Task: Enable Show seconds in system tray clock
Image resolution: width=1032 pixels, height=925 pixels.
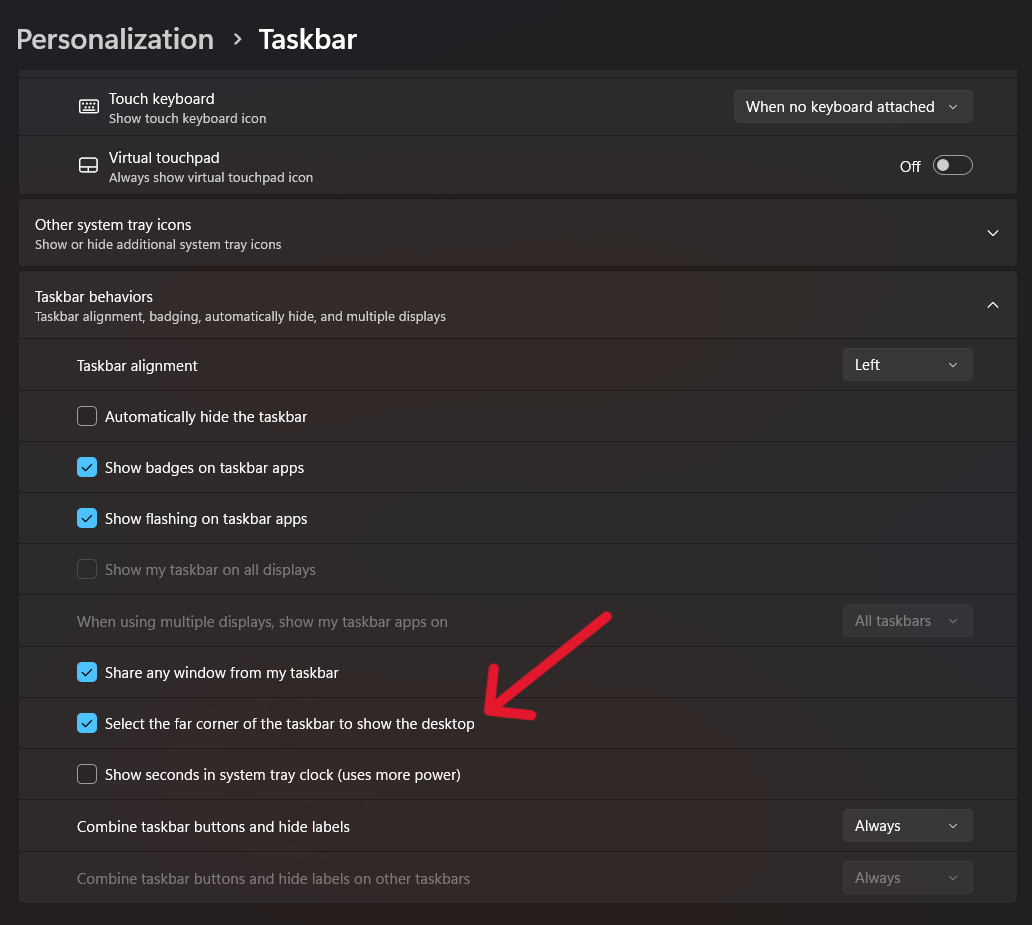Action: click(x=87, y=774)
